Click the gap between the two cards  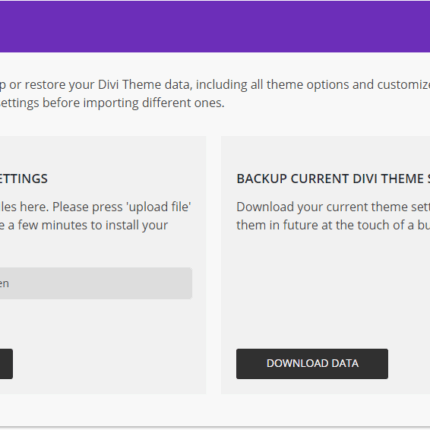click(x=213, y=265)
